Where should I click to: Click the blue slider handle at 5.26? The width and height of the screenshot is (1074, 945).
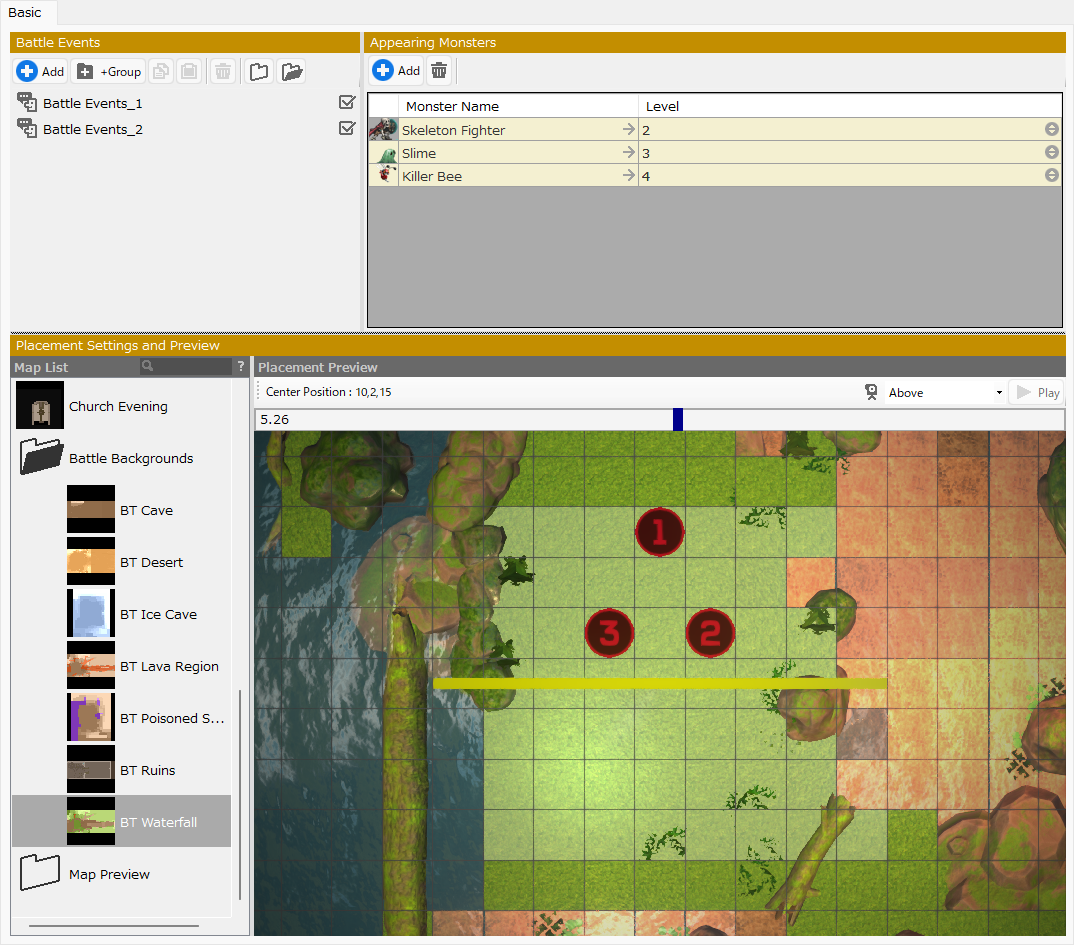pos(678,419)
